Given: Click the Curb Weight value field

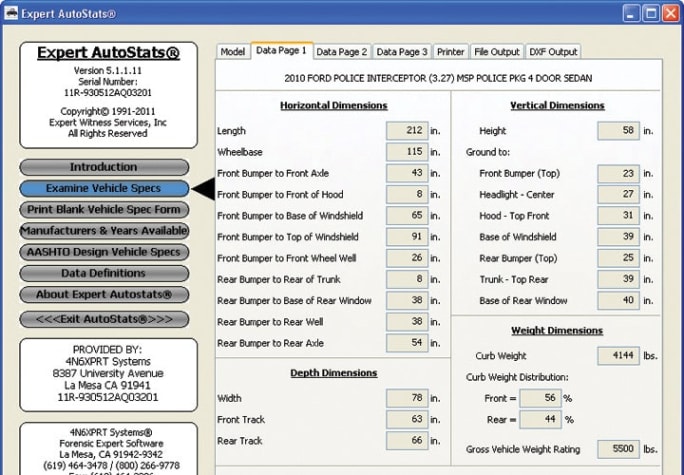Looking at the screenshot, I should coord(618,355).
